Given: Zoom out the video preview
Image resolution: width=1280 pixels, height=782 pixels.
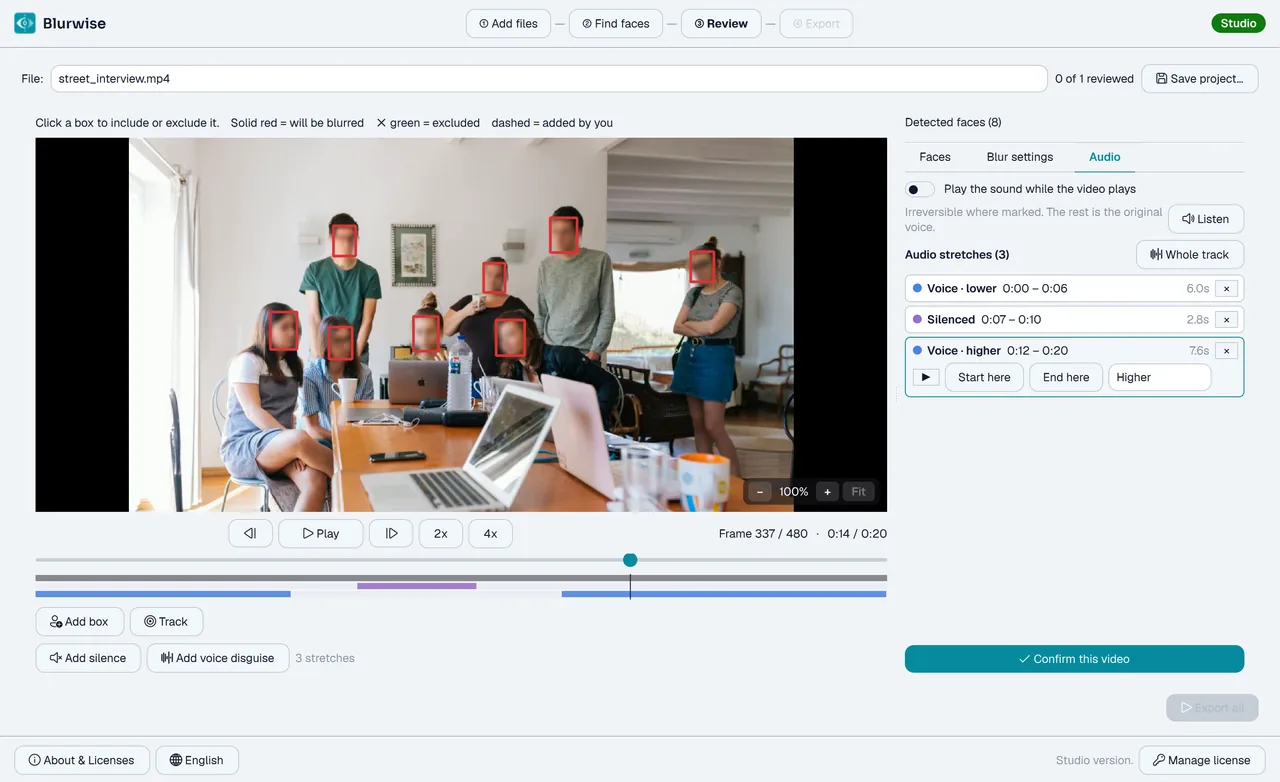Looking at the screenshot, I should coord(760,491).
